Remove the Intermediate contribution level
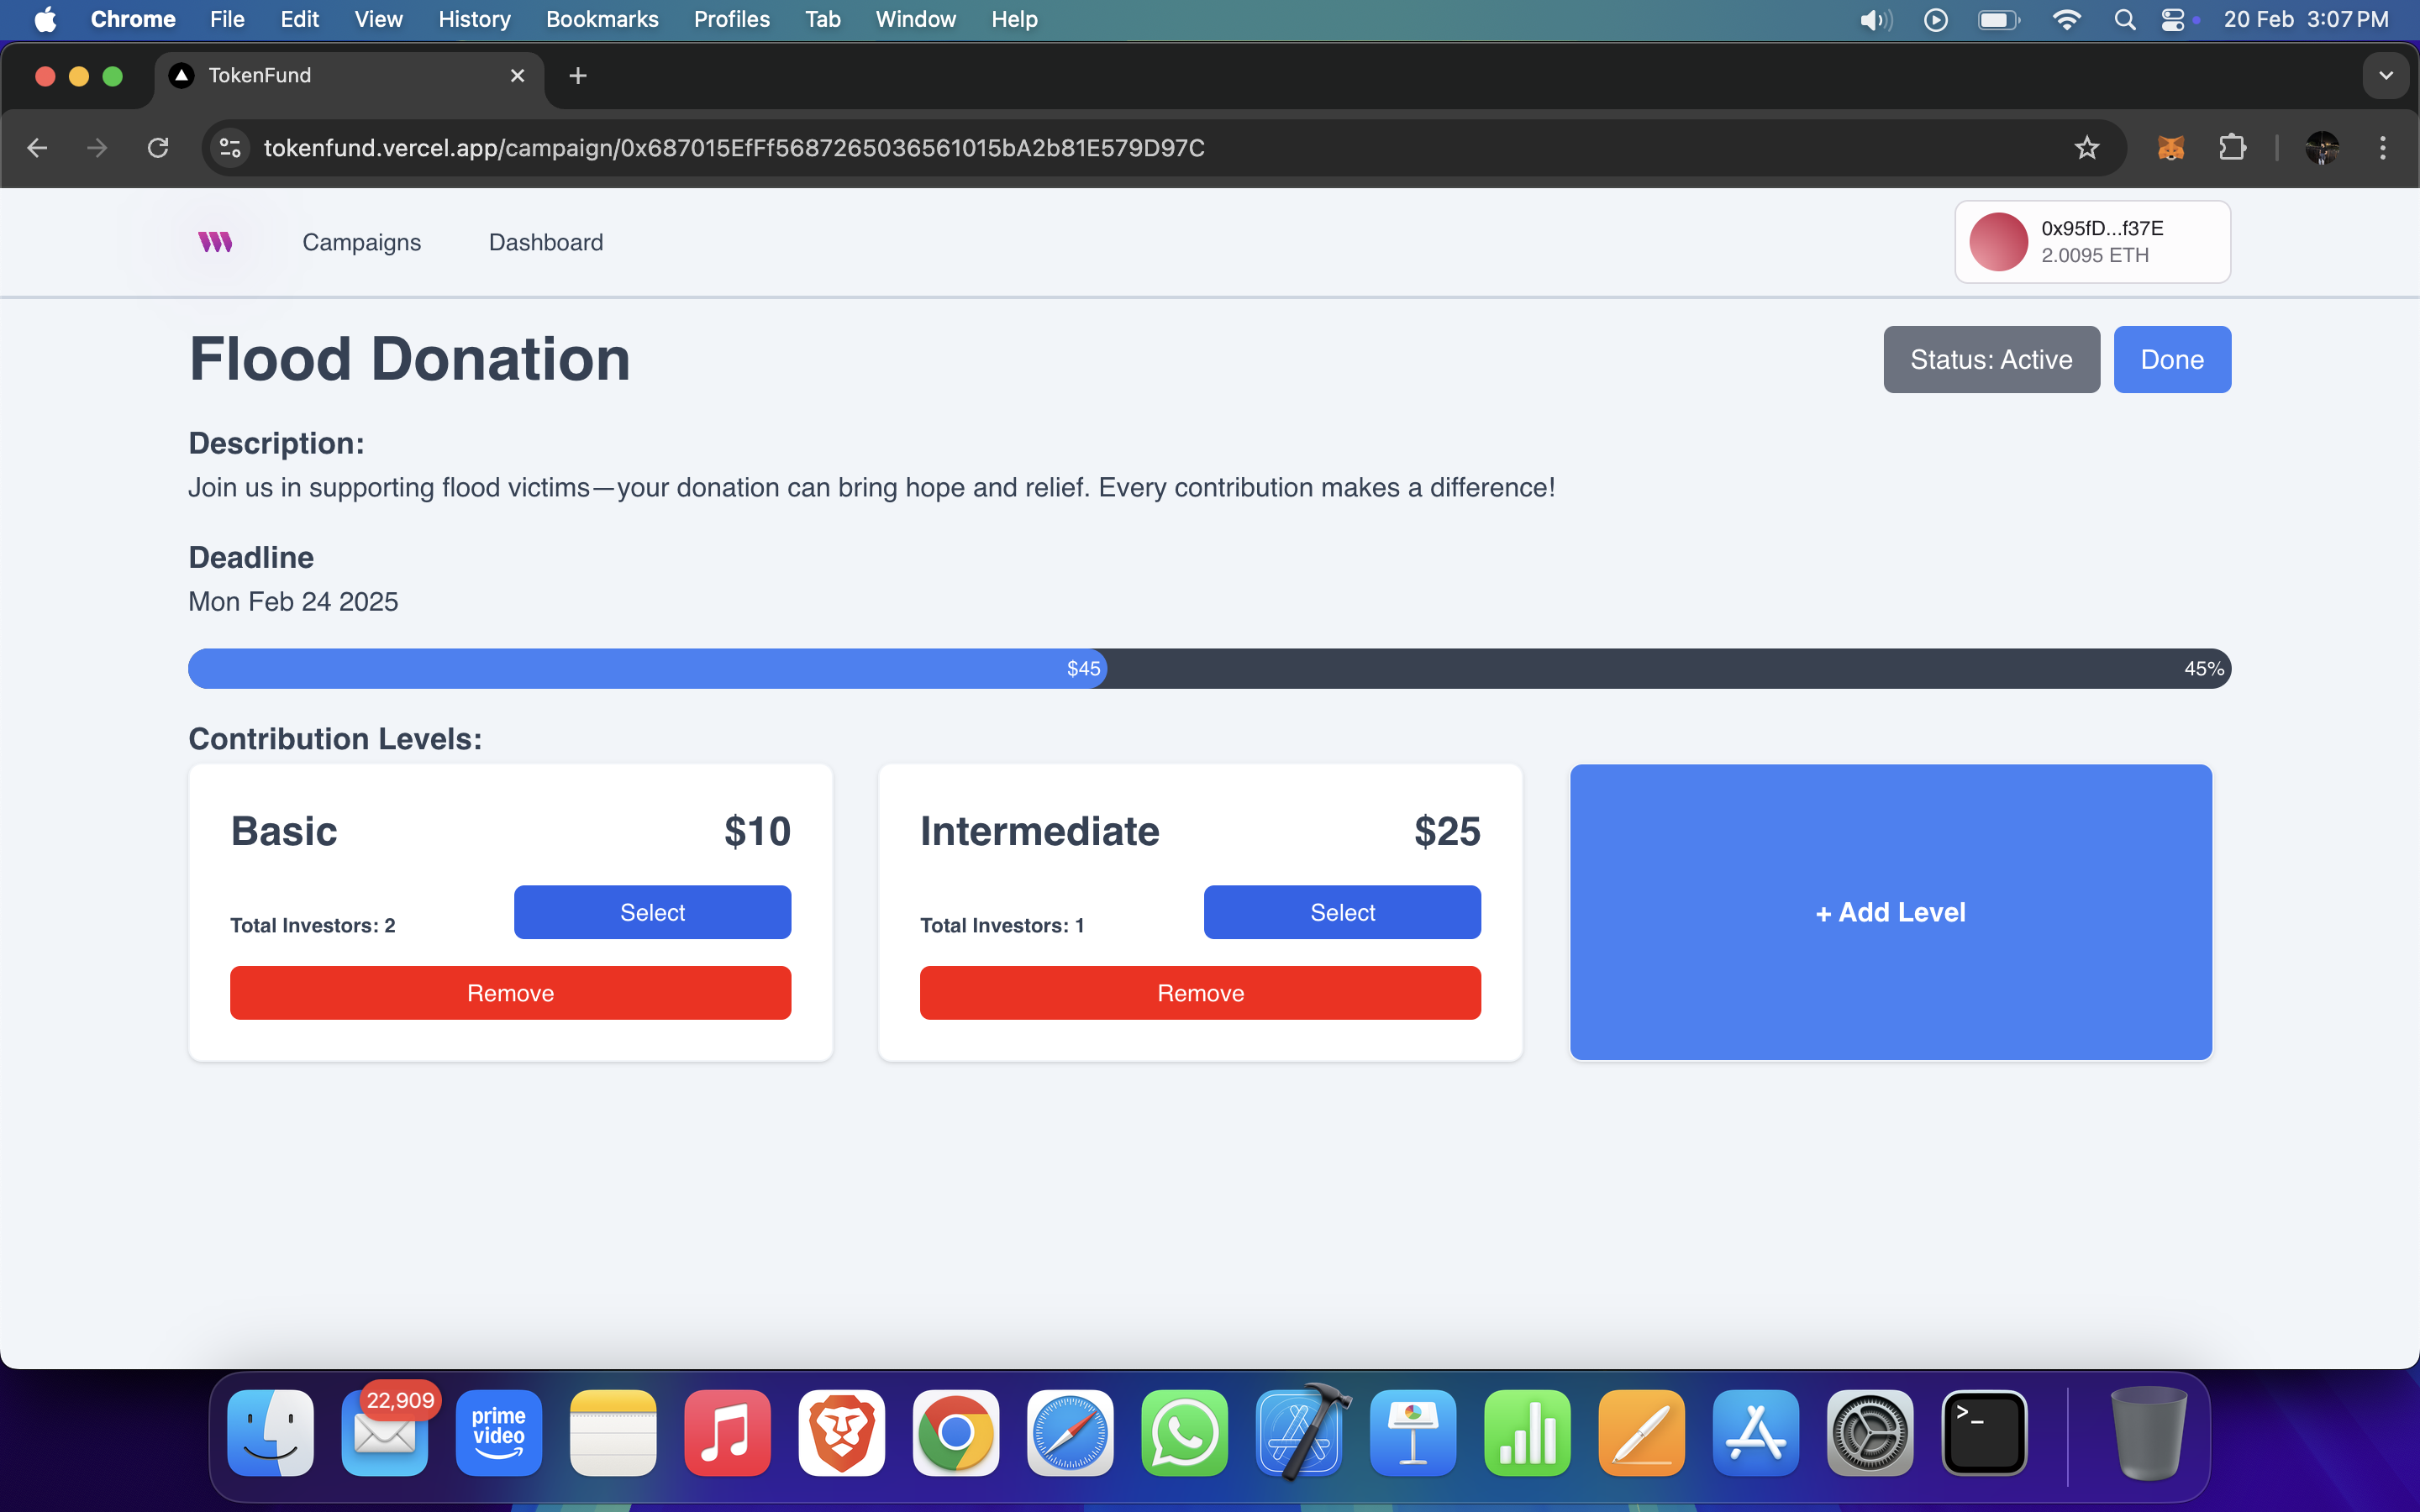This screenshot has width=2420, height=1512. click(1200, 993)
